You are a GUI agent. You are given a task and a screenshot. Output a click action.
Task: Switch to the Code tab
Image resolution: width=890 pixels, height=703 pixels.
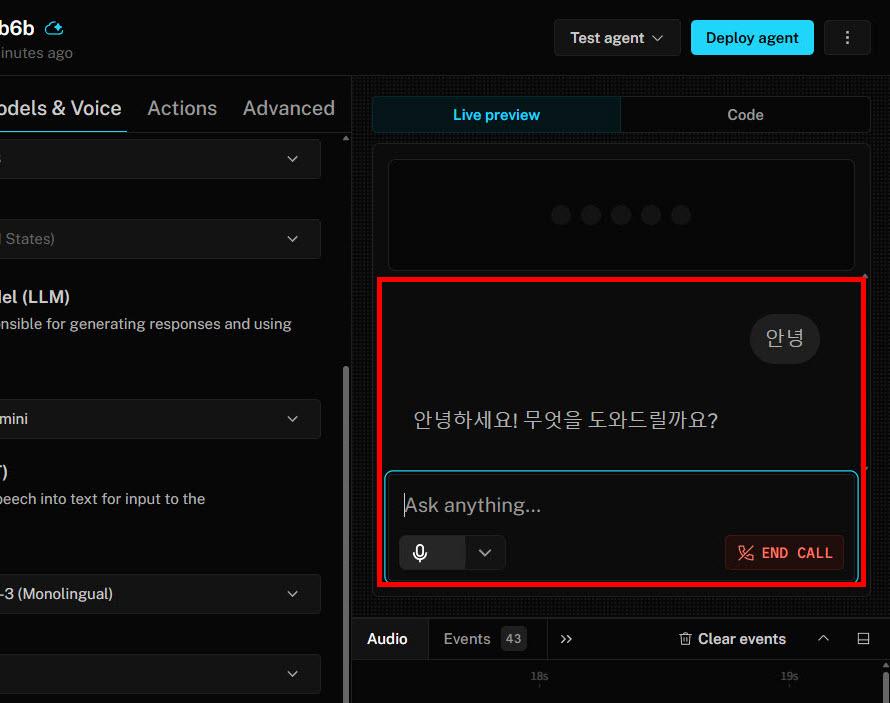tap(745, 115)
